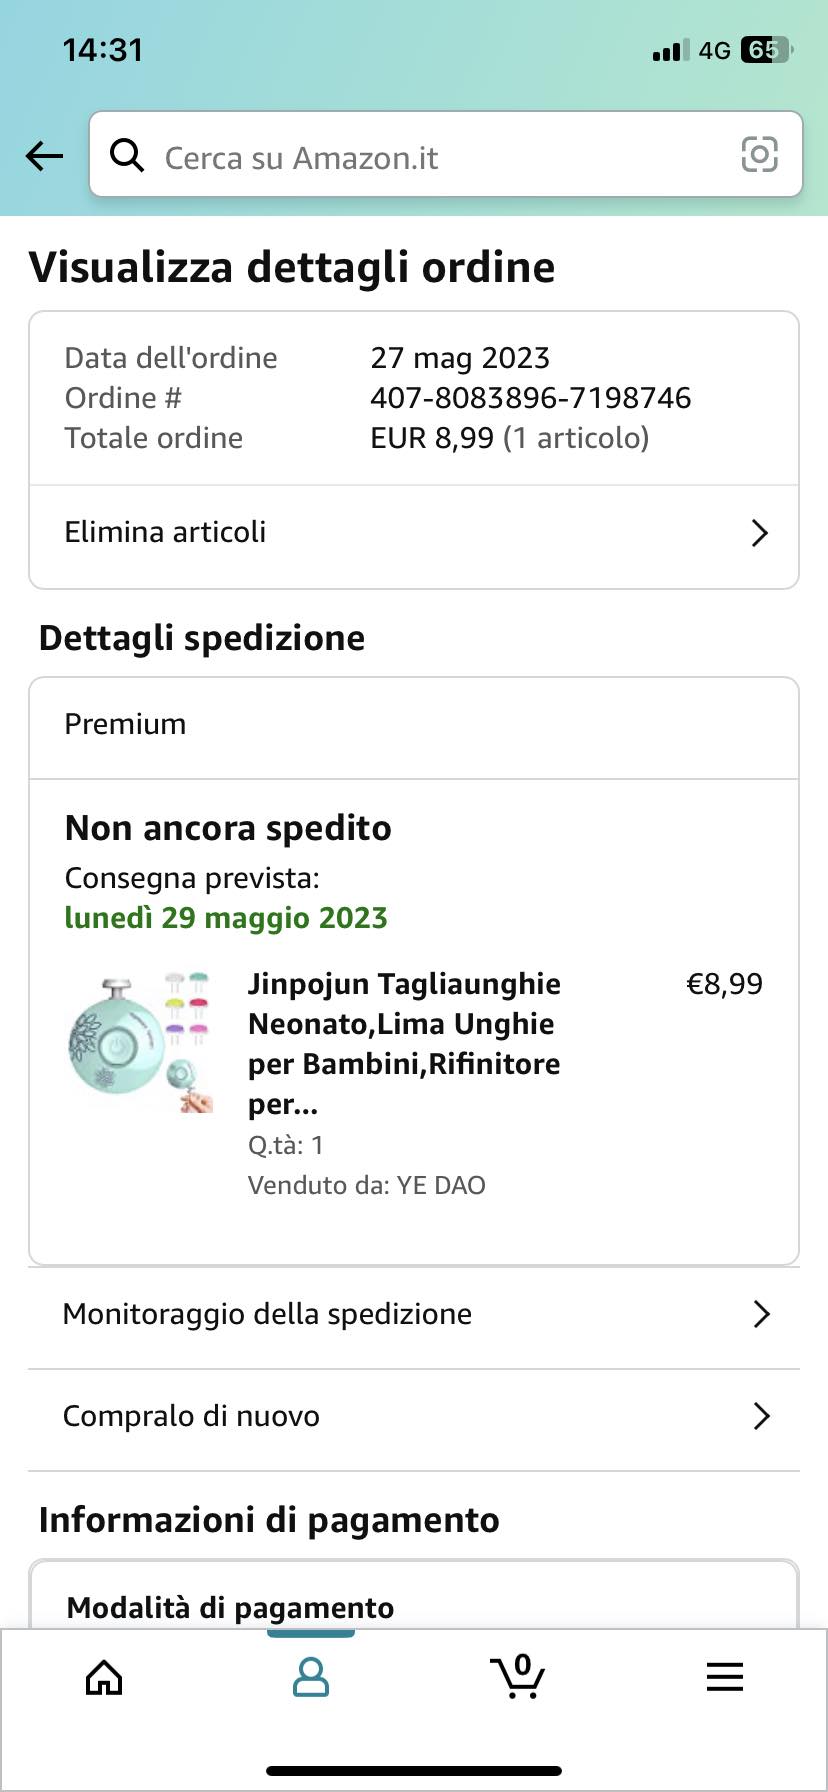Viewport: 828px width, 1792px height.
Task: Tap the back arrow icon
Action: (44, 155)
